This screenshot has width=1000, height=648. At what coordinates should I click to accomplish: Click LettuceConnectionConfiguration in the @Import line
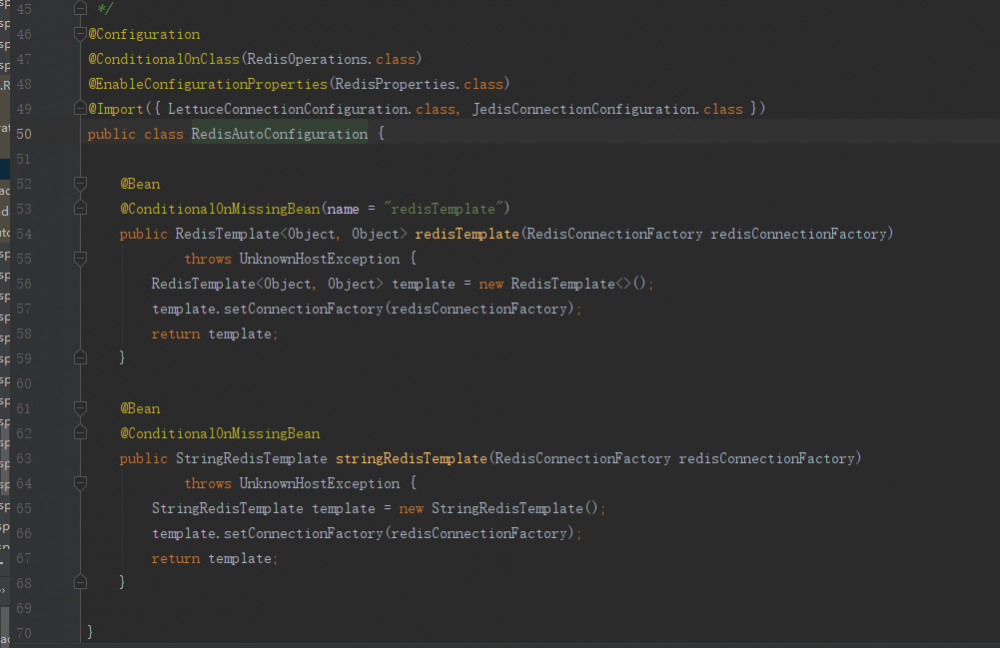(288, 109)
